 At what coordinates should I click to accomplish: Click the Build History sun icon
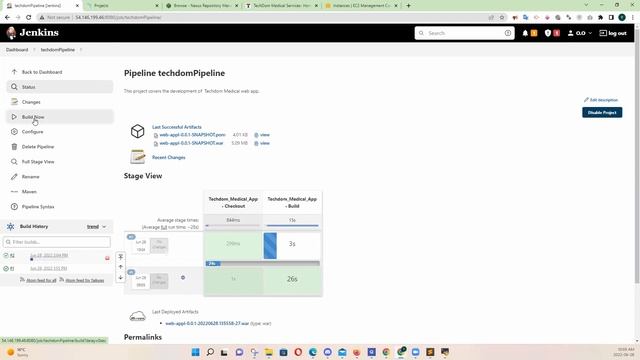click(11, 227)
